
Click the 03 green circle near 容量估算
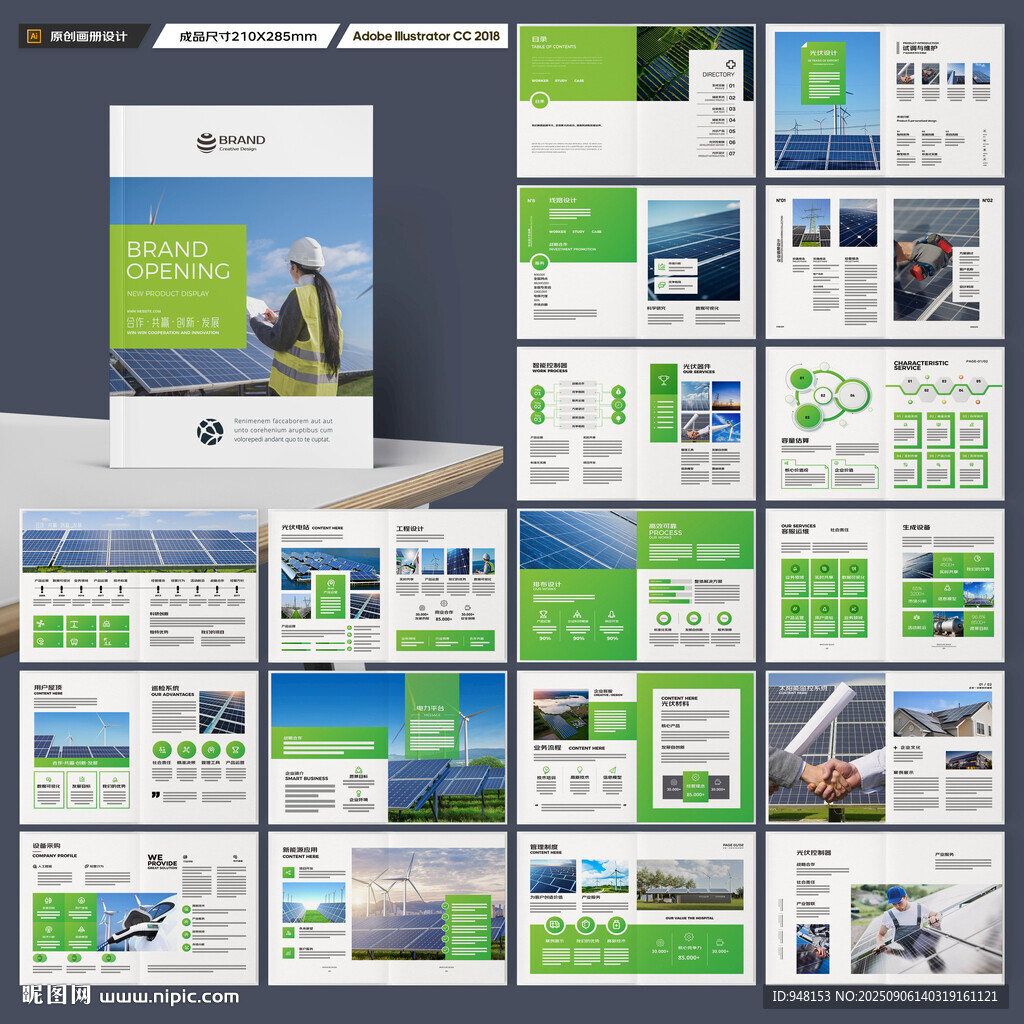click(808, 416)
